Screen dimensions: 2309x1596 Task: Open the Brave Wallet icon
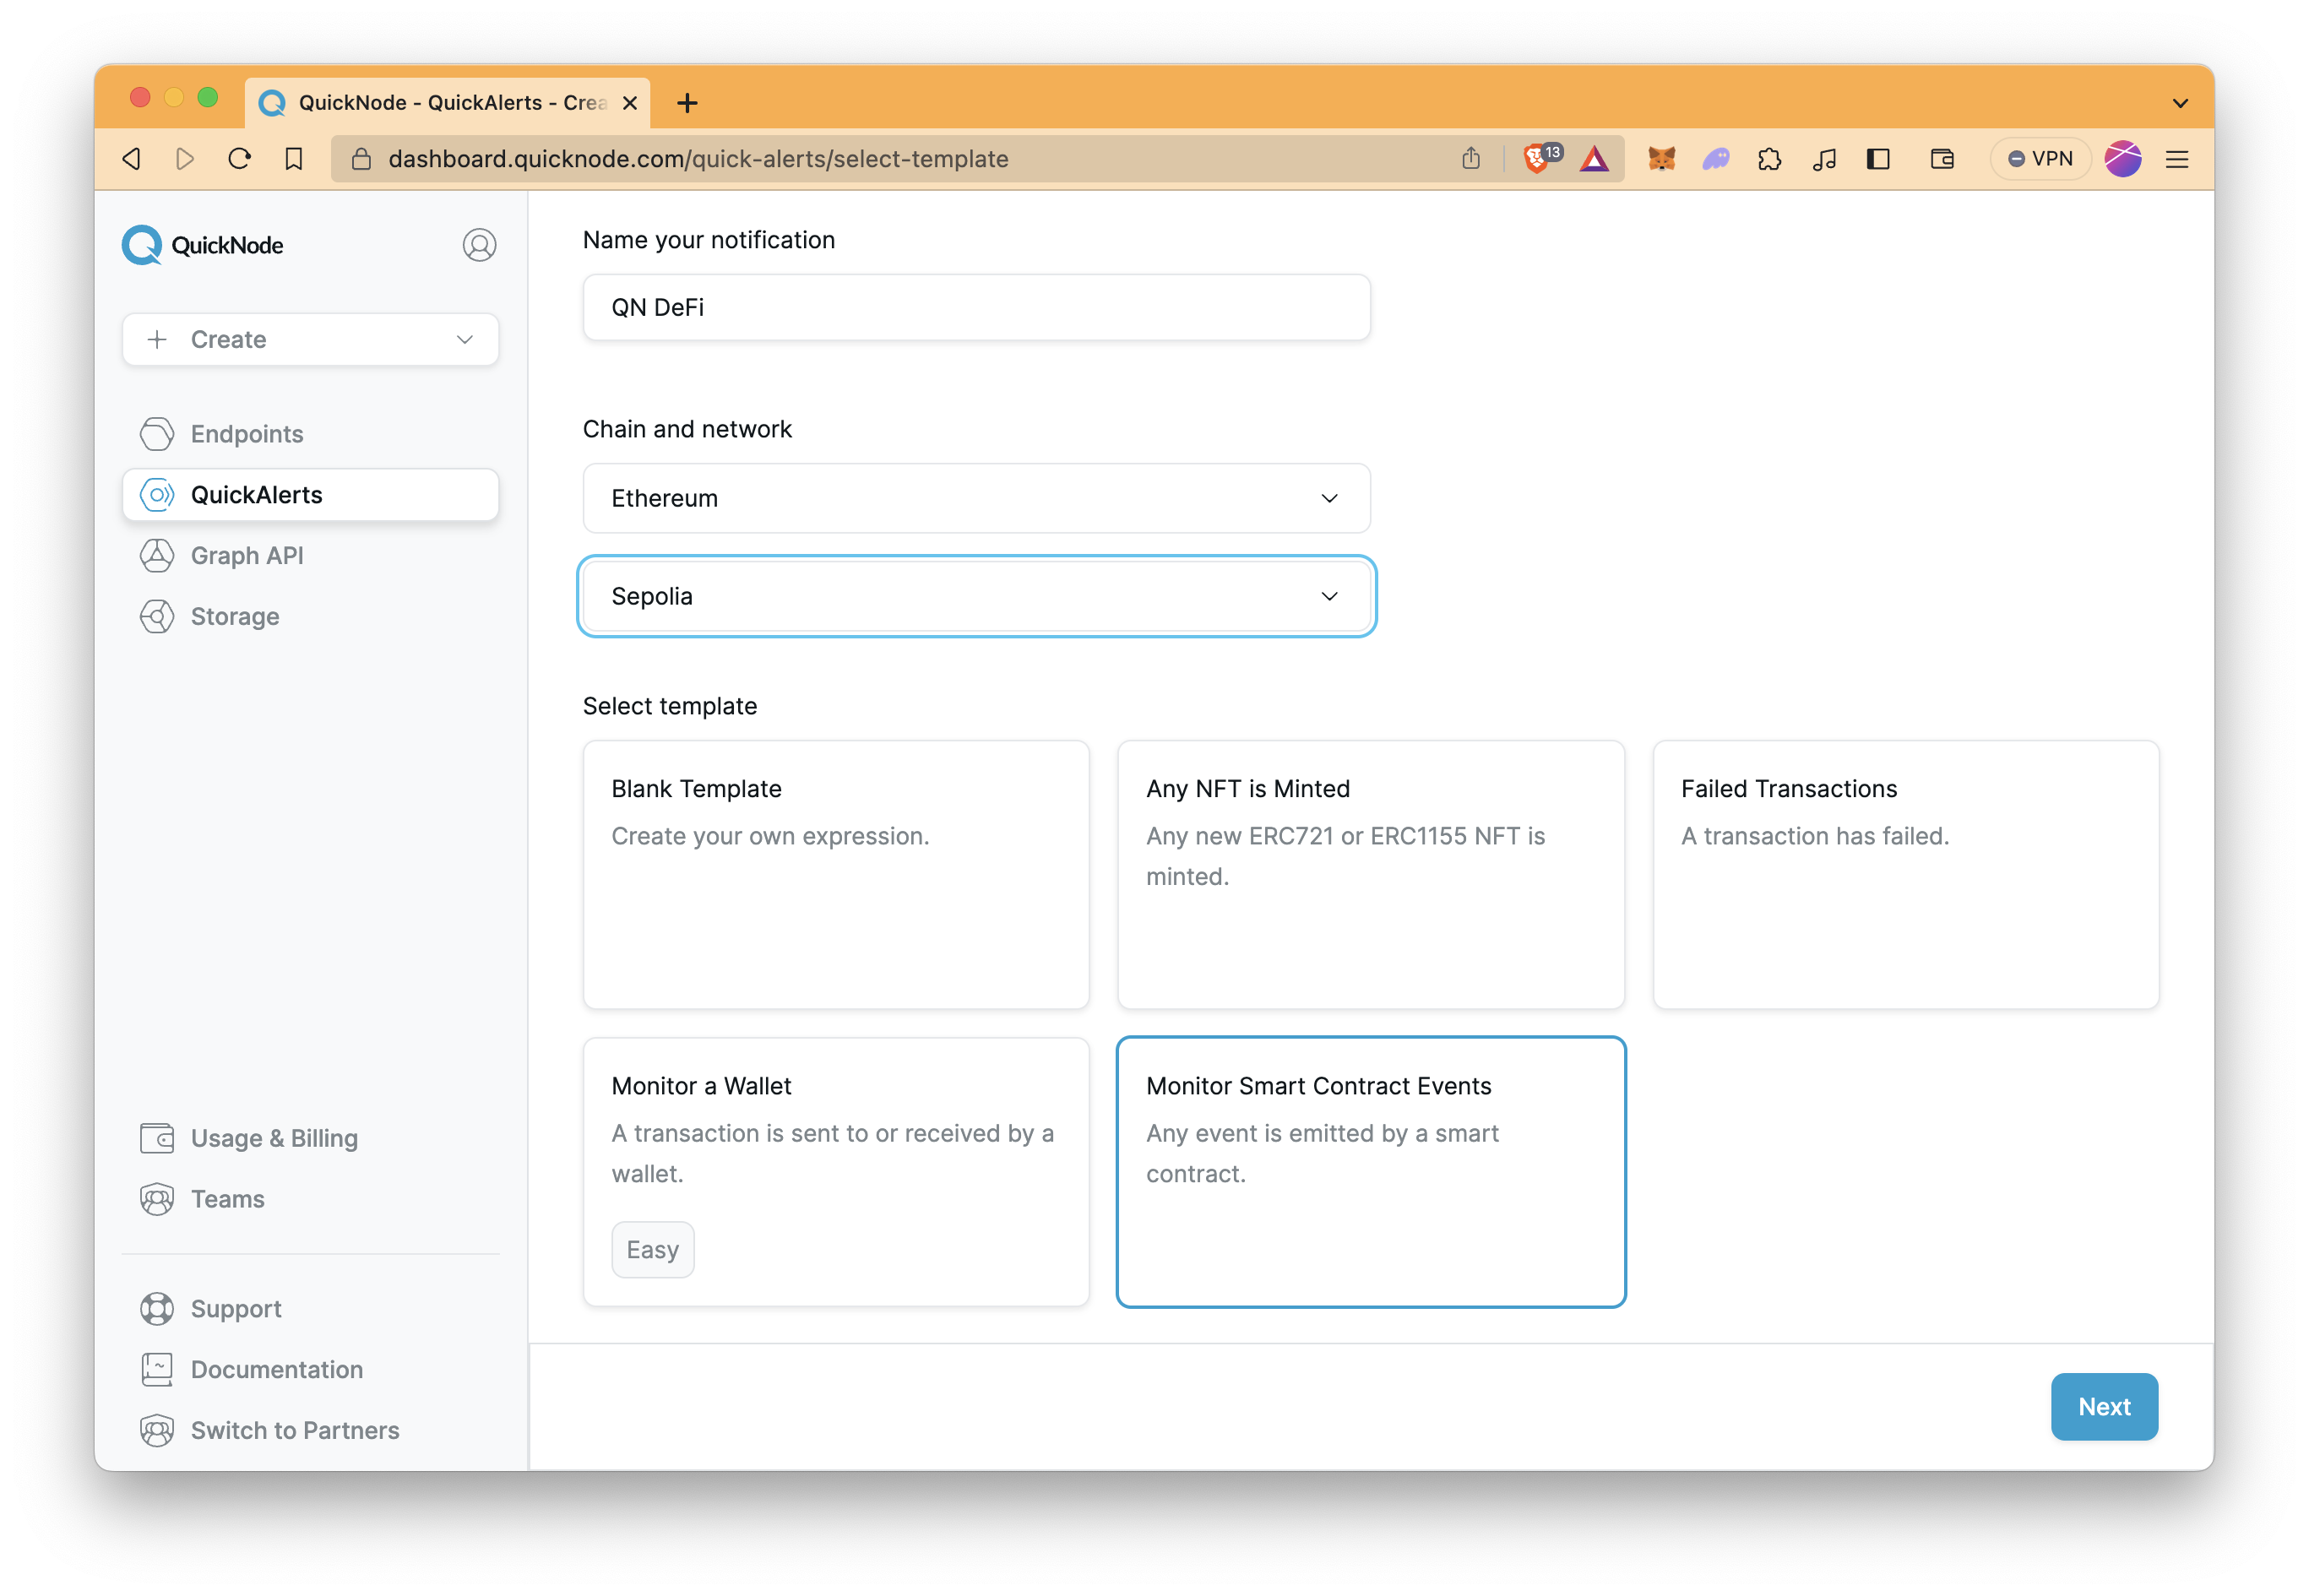click(x=1942, y=159)
